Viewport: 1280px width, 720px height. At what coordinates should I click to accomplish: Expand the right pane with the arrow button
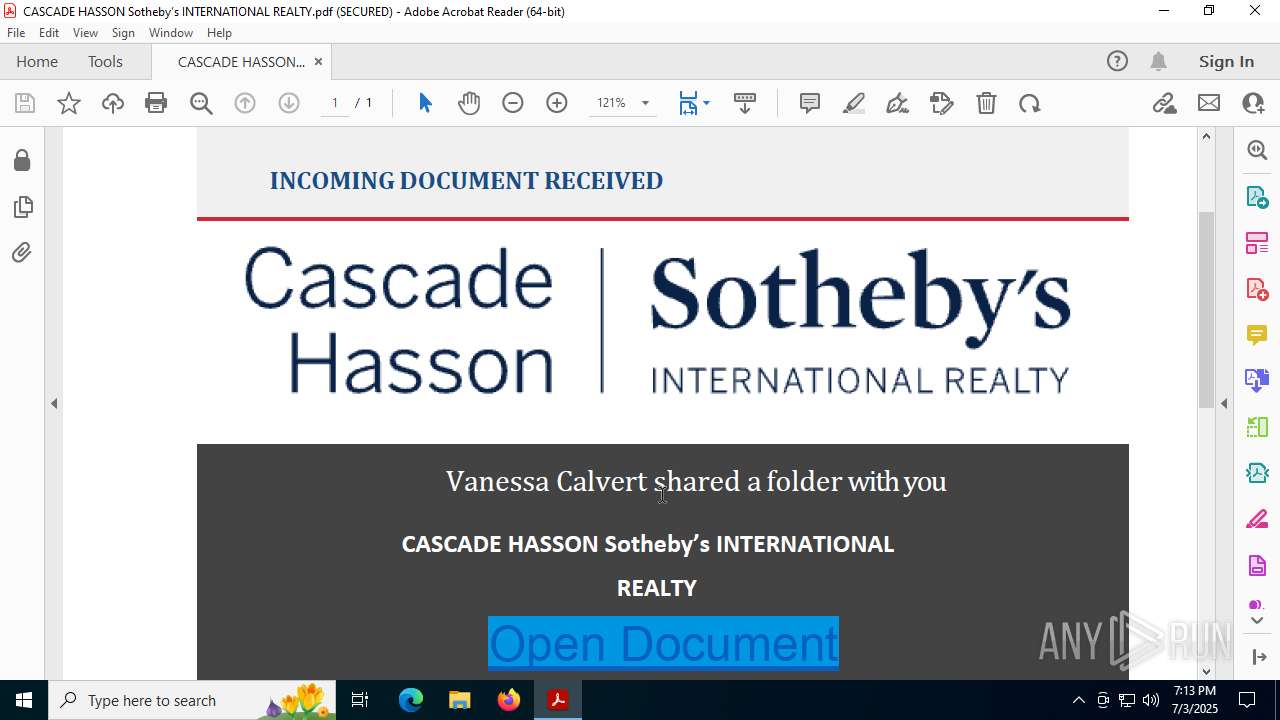point(1258,657)
